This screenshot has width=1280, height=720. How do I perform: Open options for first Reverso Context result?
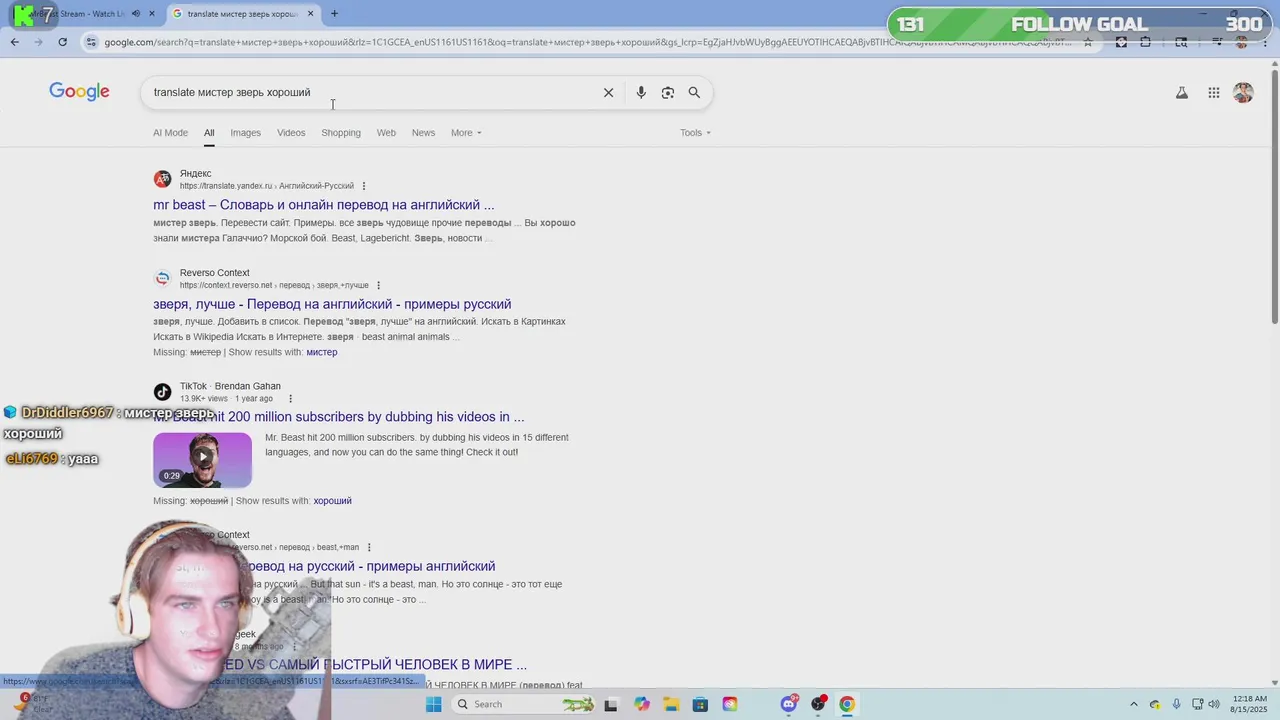[x=378, y=285]
